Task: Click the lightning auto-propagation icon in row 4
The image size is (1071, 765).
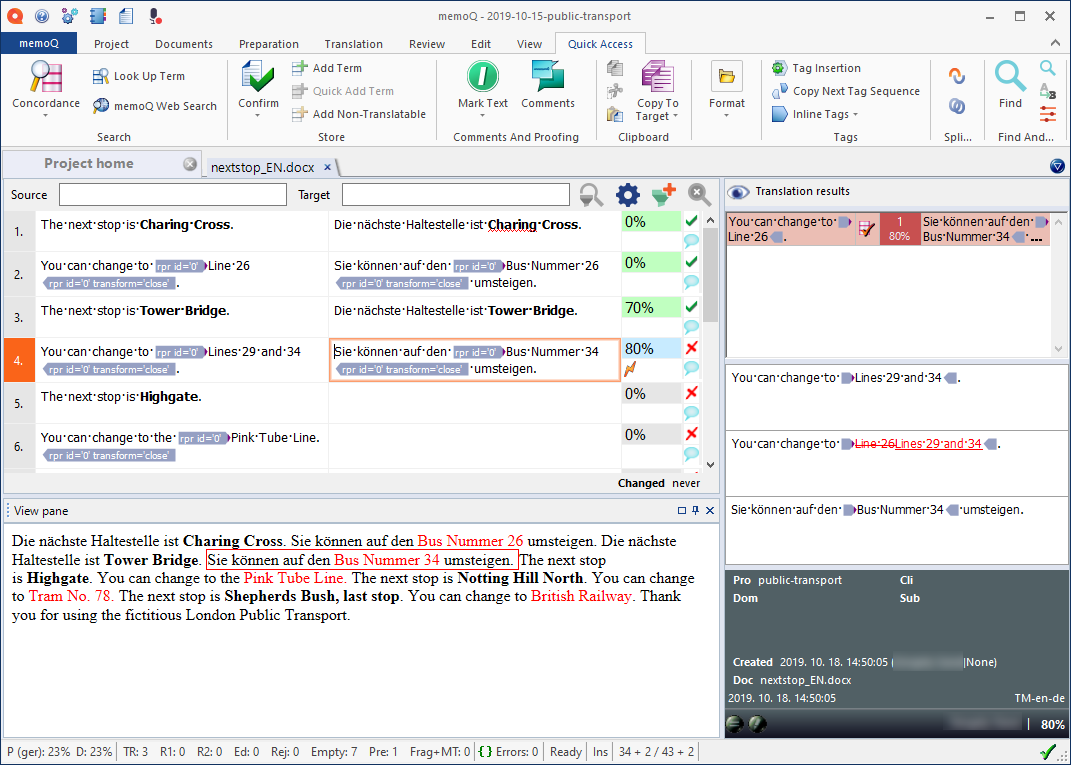Action: click(630, 370)
